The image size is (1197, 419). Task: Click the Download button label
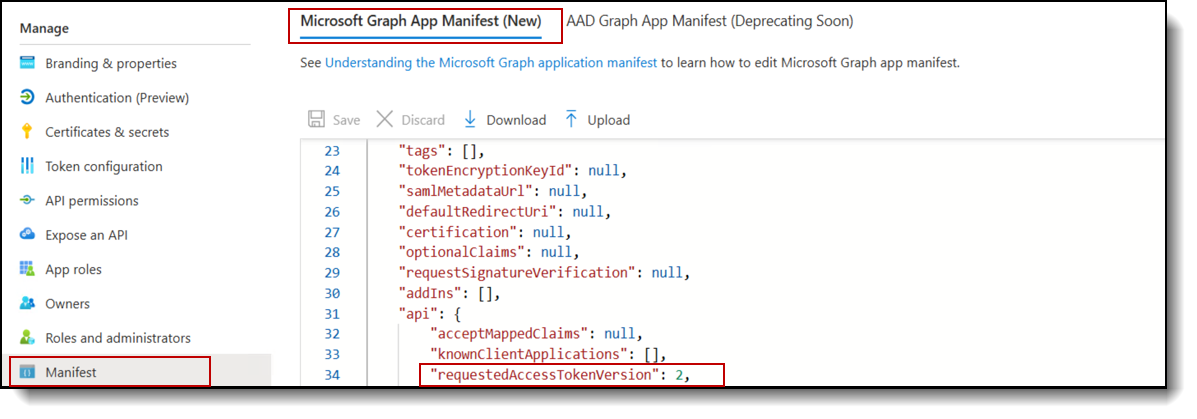(516, 120)
